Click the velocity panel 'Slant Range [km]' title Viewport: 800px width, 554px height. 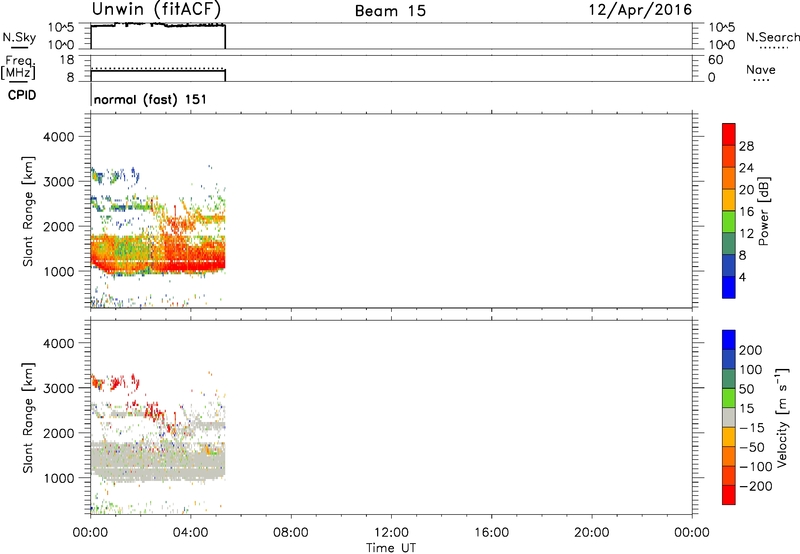28,418
